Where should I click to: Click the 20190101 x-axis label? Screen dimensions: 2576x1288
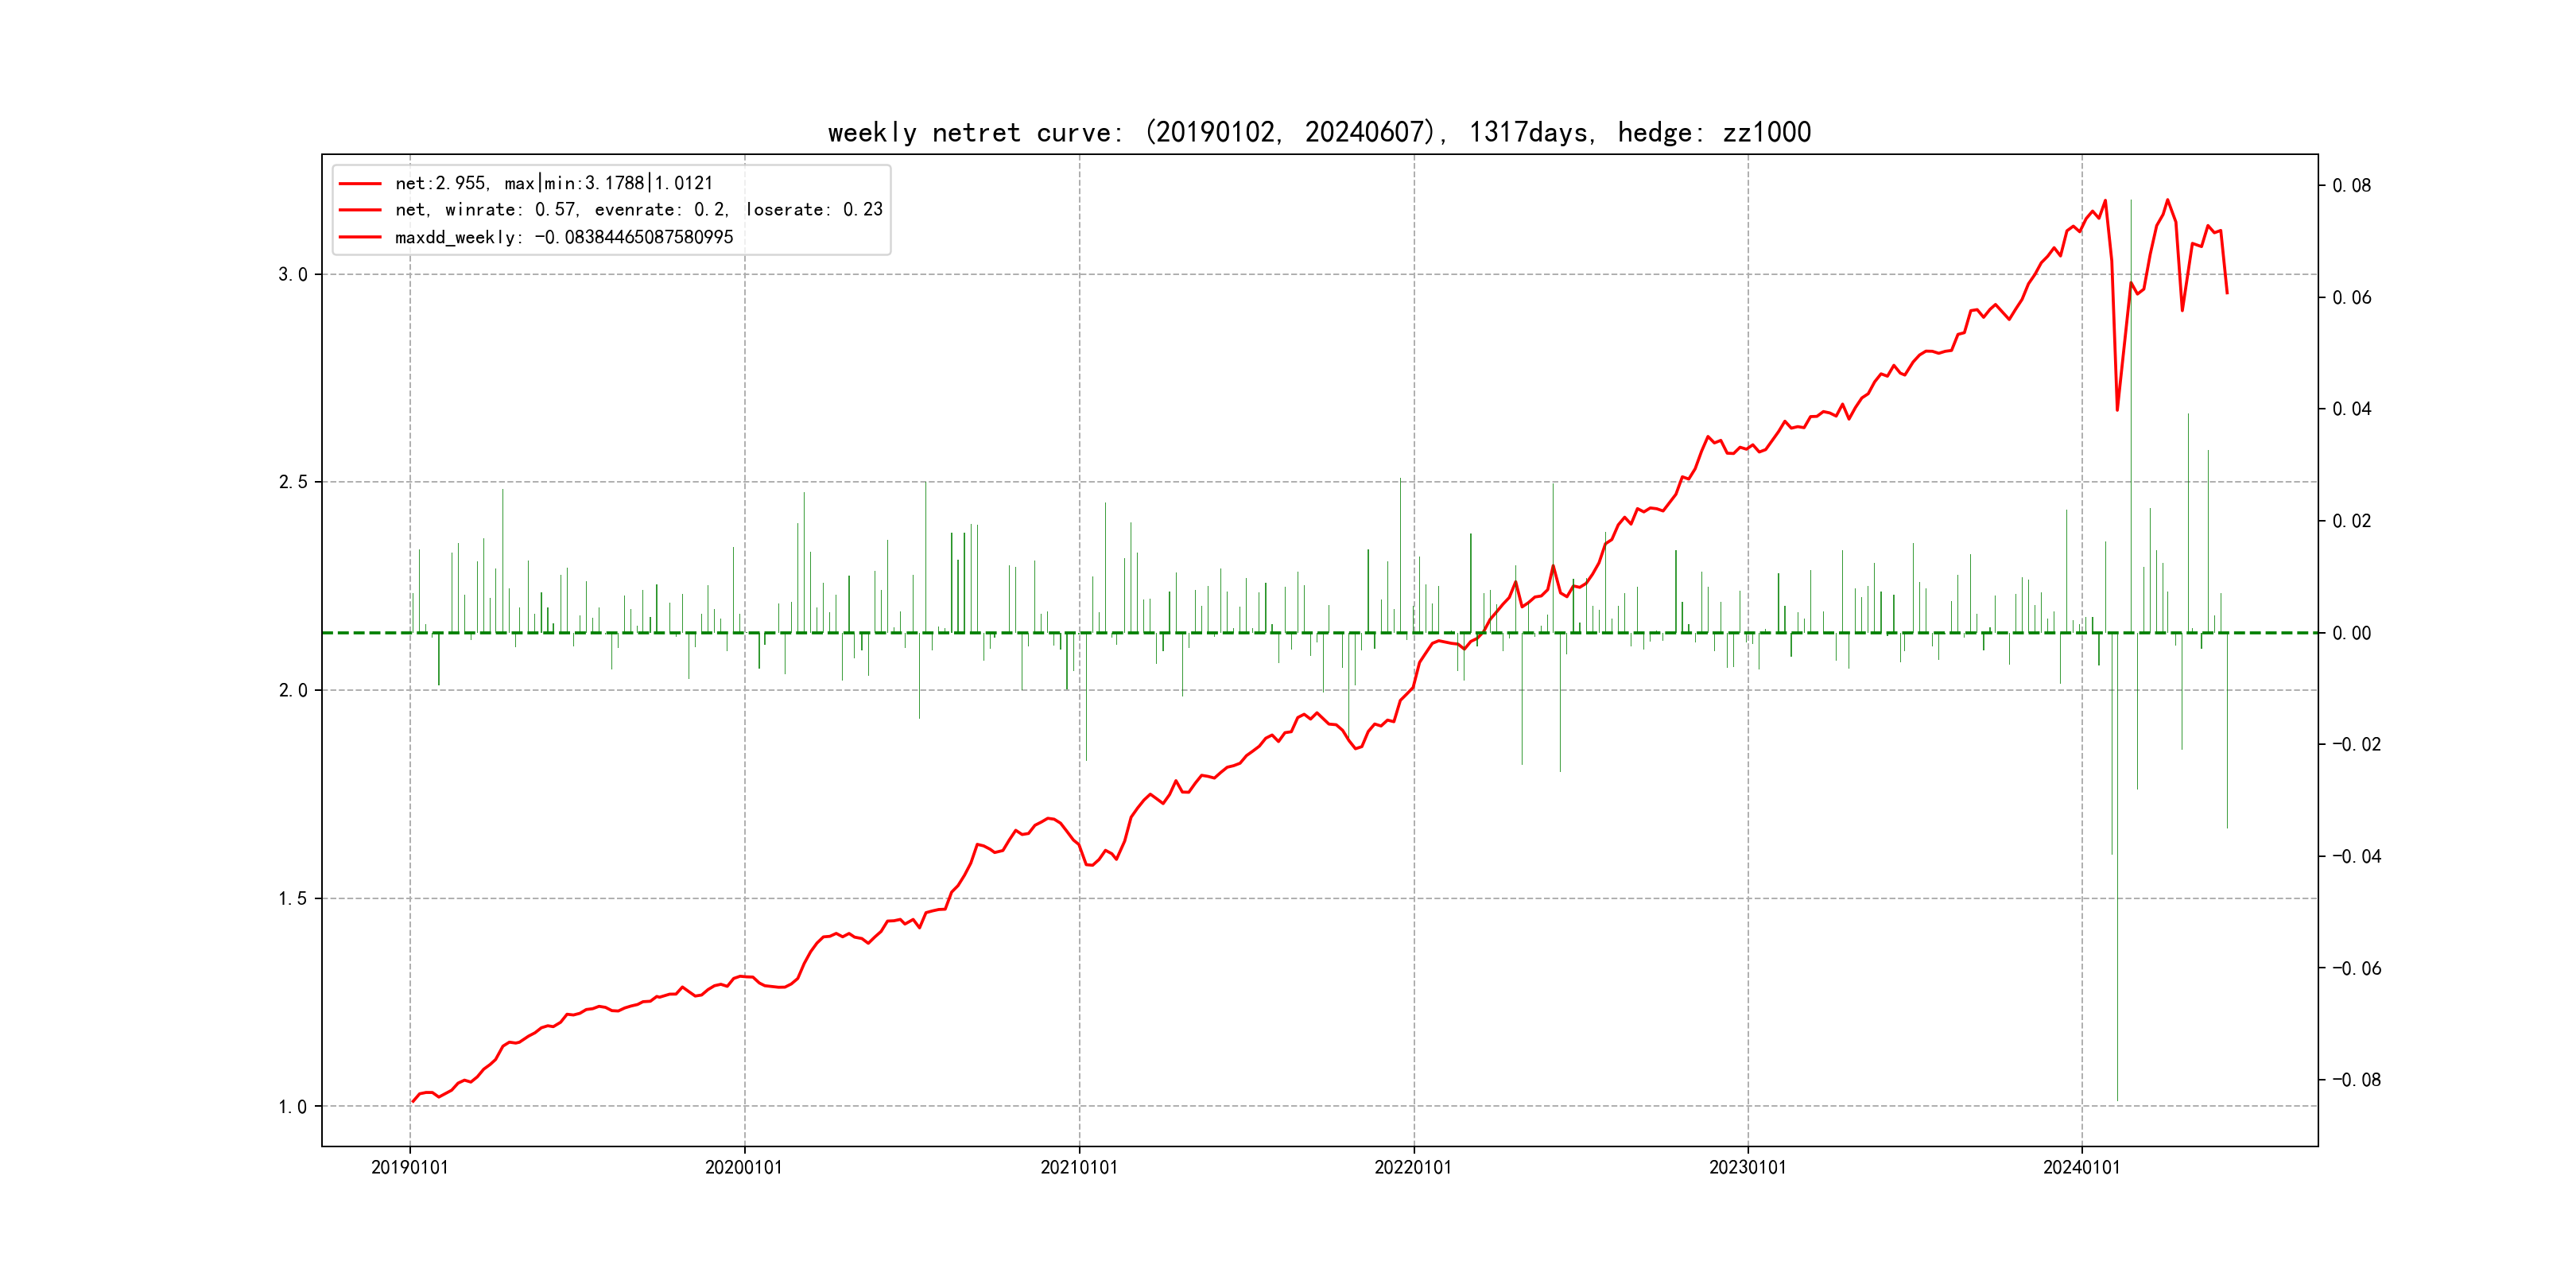tap(410, 1167)
